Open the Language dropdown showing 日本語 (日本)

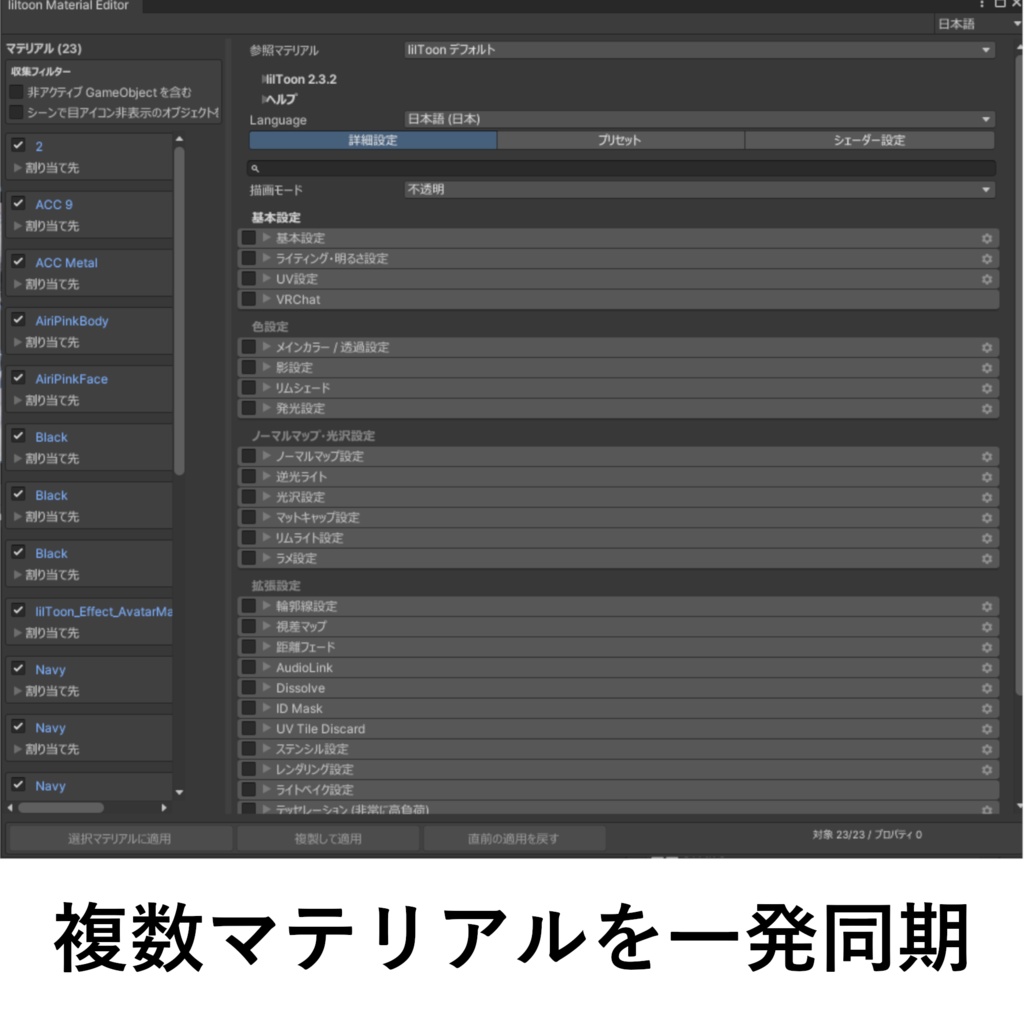point(700,120)
